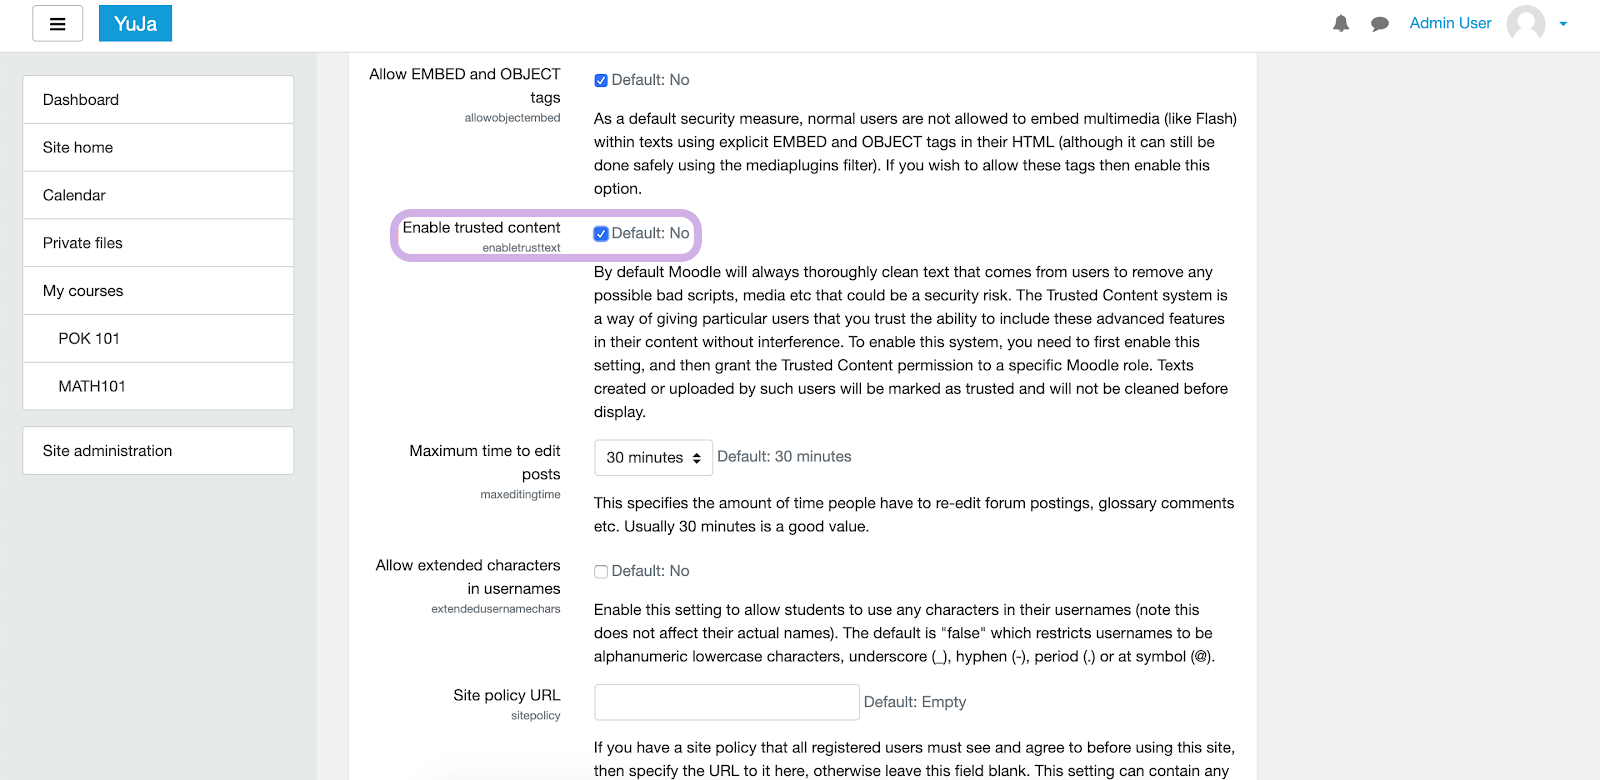Viewport: 1600px width, 780px height.
Task: Click the YuJa logo
Action: 135,24
